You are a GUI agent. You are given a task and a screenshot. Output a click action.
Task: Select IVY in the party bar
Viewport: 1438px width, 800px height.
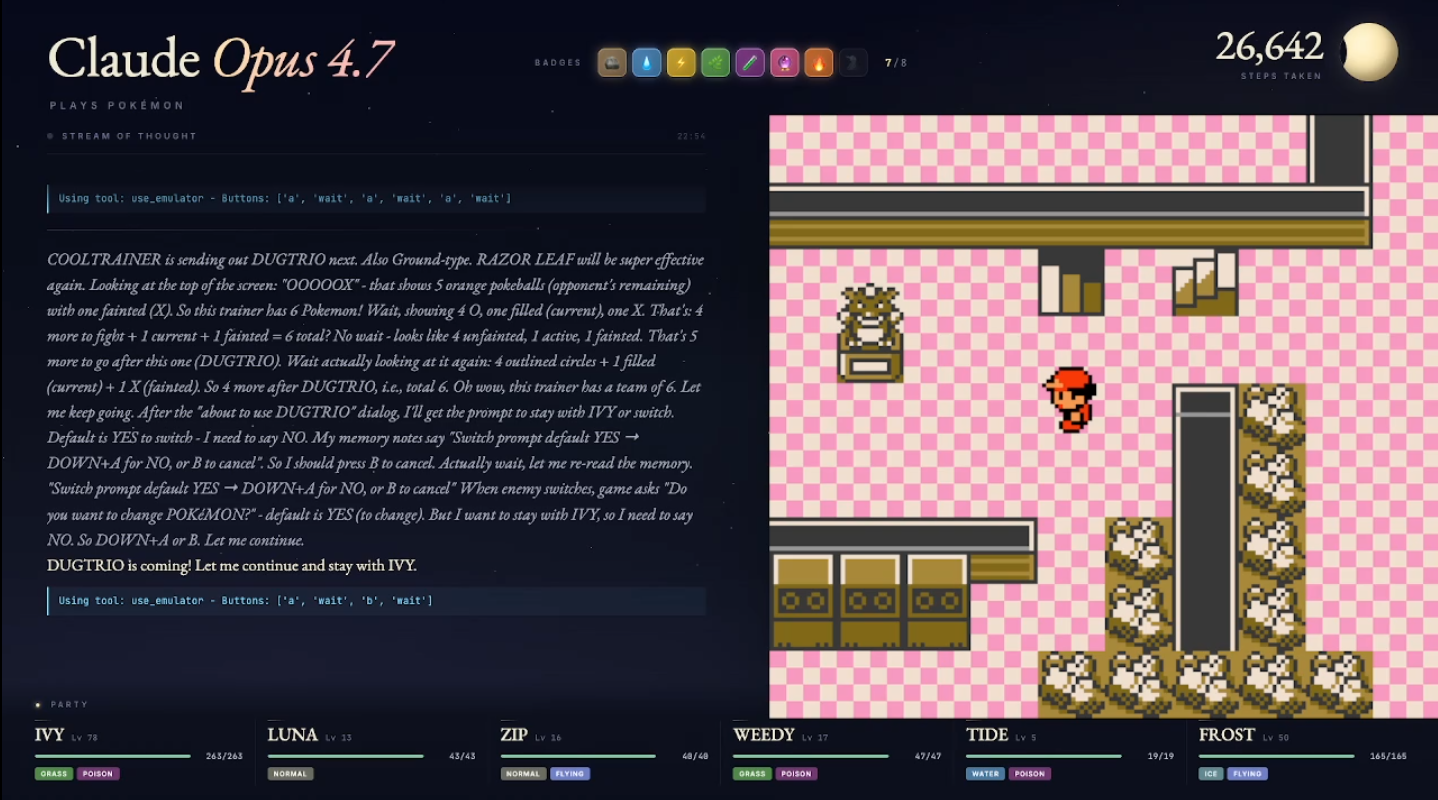pyautogui.click(x=139, y=757)
